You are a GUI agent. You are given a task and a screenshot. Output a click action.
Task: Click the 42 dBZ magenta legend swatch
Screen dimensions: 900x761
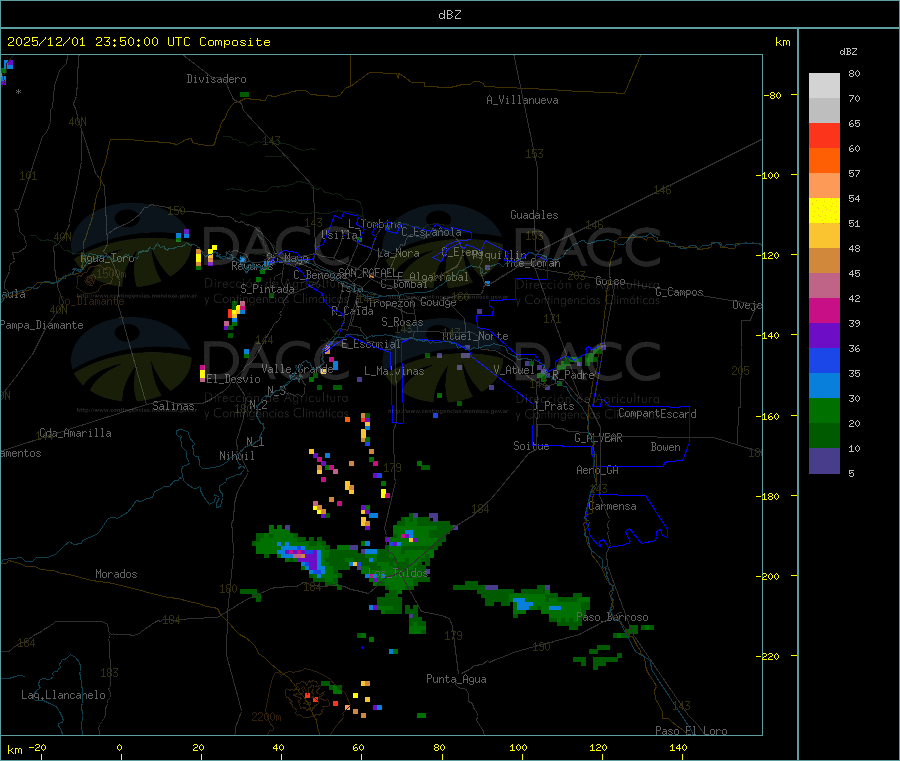tap(824, 310)
